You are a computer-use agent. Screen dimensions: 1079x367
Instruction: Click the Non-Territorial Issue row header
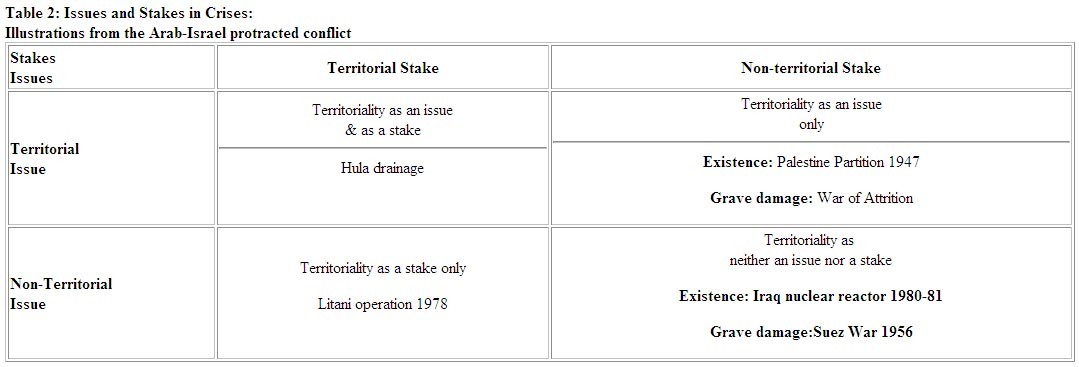click(x=111, y=293)
